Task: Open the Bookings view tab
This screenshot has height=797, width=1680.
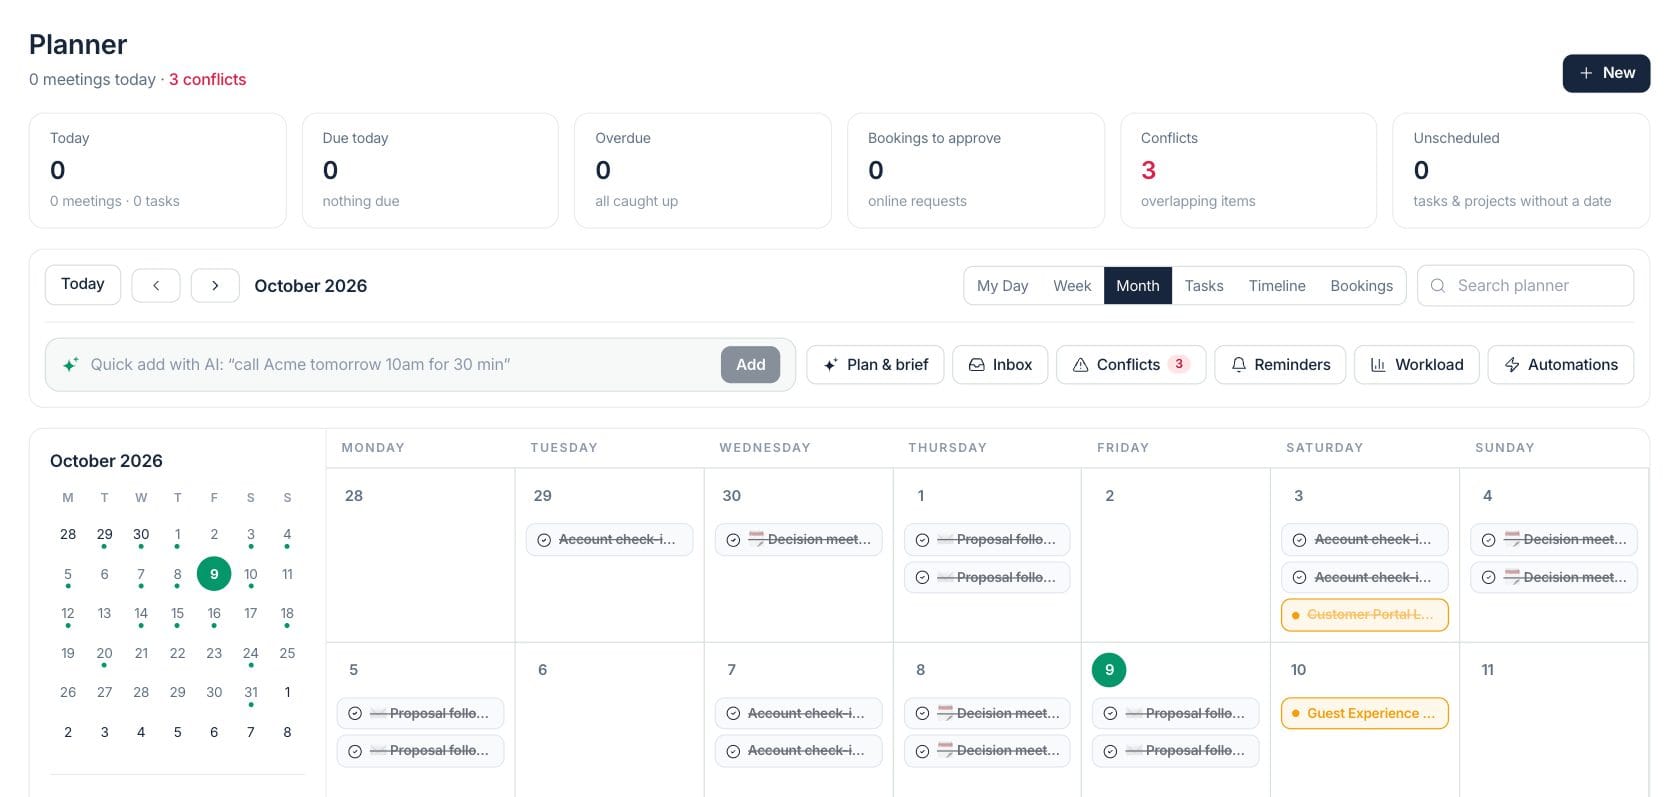Action: [x=1361, y=286]
